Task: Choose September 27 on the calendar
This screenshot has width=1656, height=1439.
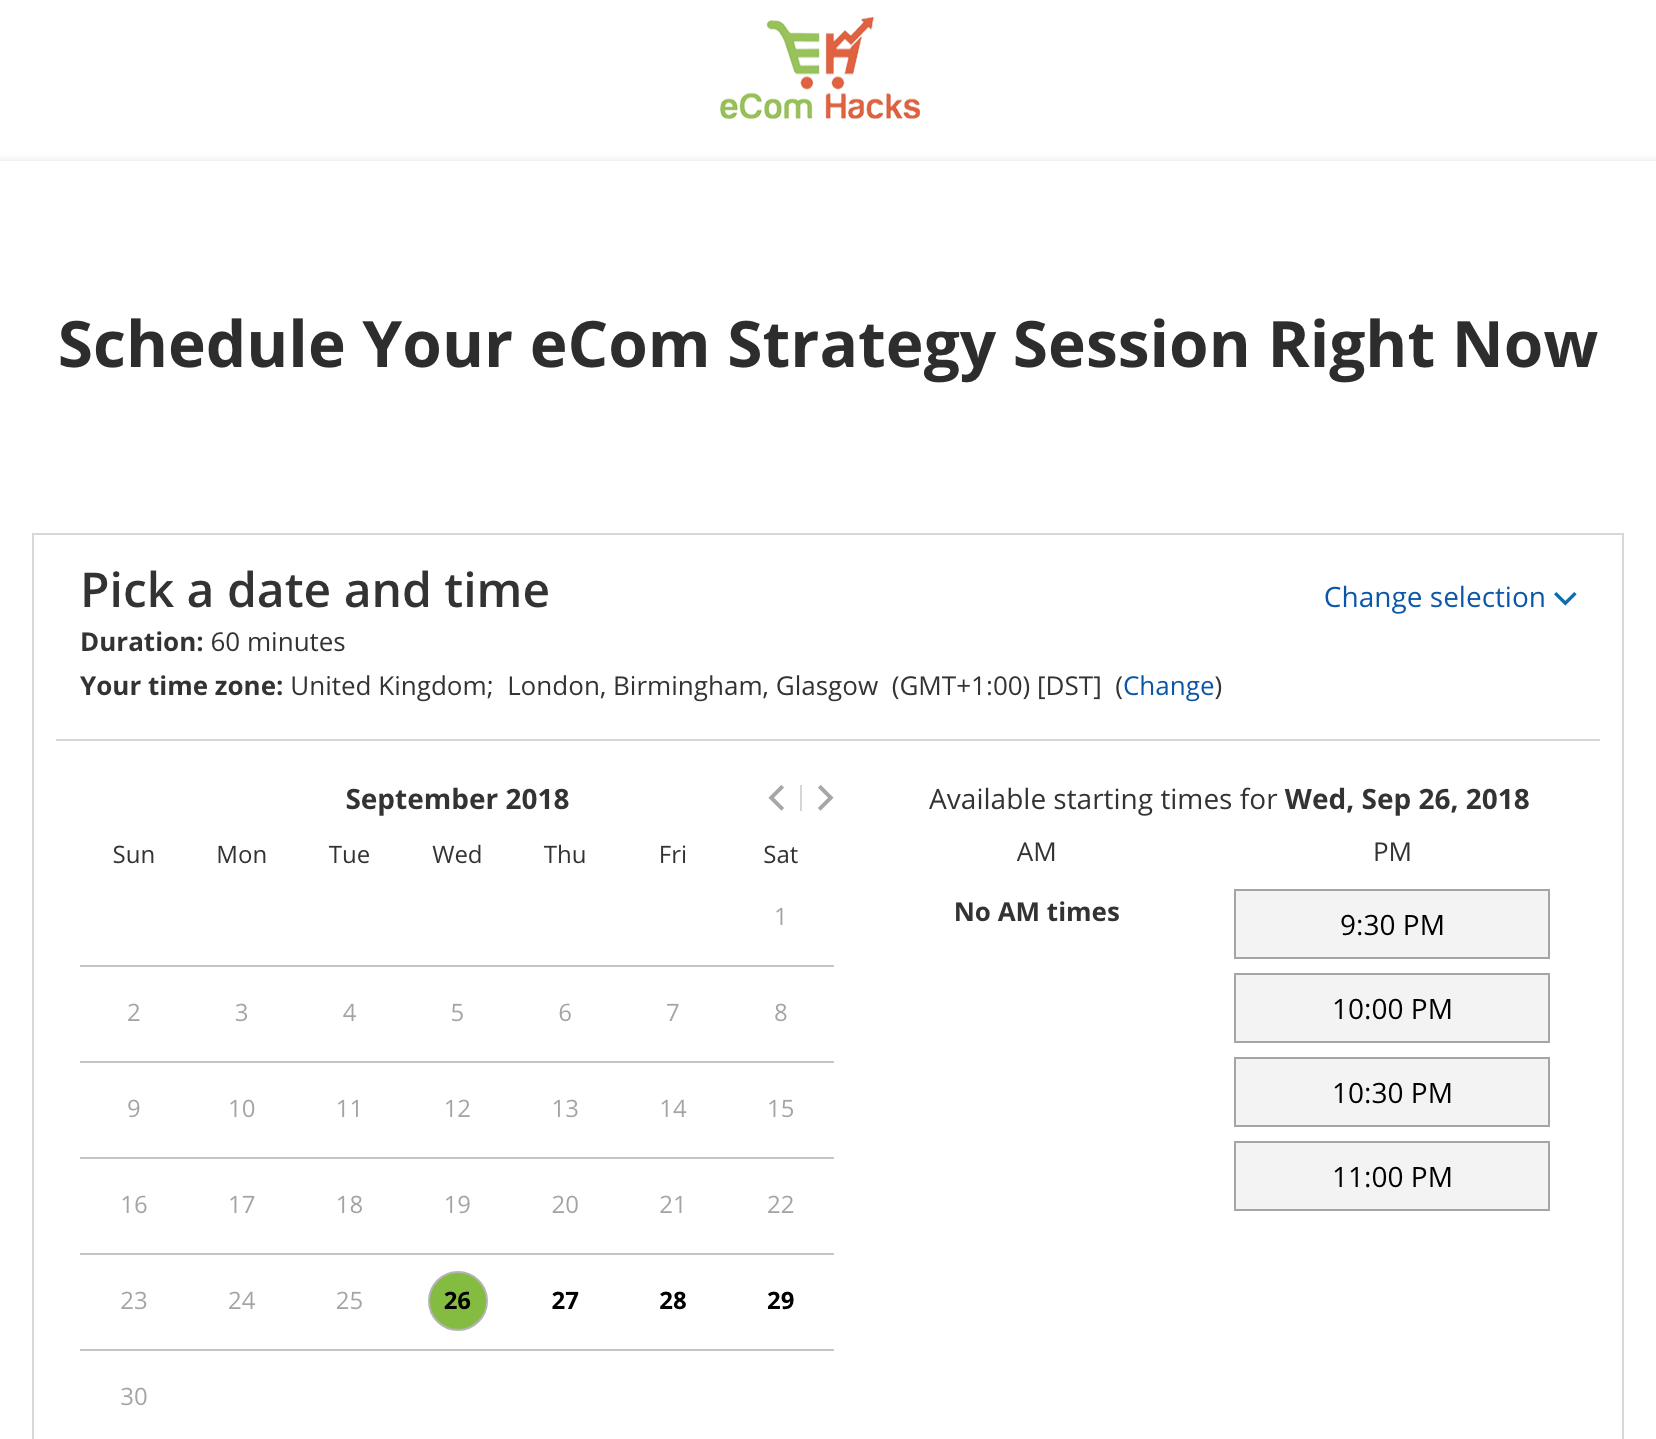Action: [565, 1301]
